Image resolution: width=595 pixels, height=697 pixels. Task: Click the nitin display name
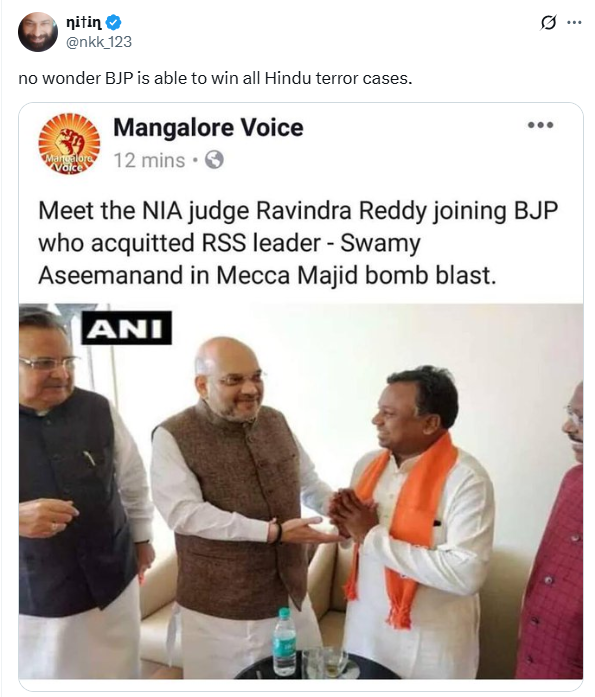click(x=84, y=22)
